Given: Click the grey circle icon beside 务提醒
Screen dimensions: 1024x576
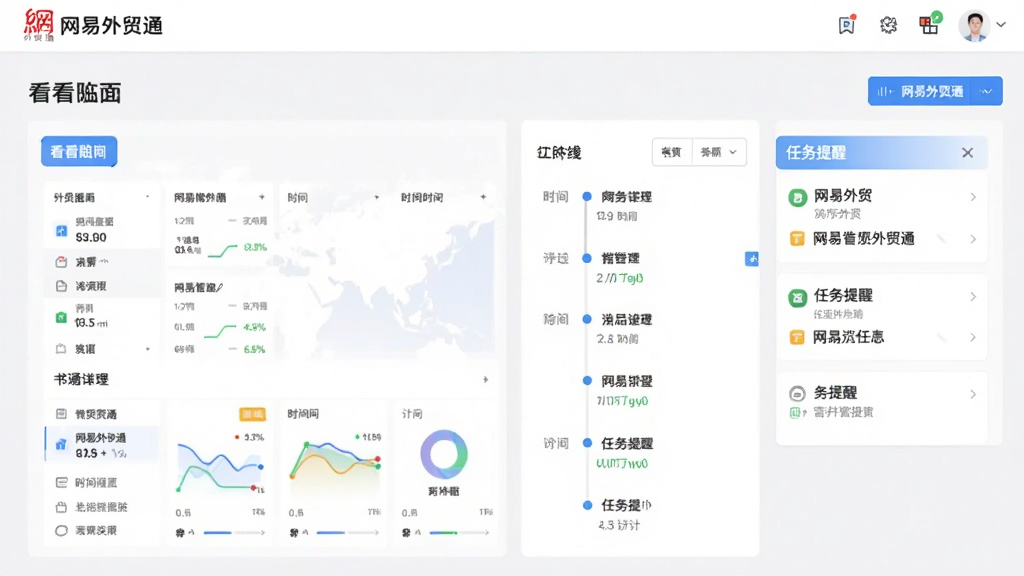Looking at the screenshot, I should click(797, 394).
